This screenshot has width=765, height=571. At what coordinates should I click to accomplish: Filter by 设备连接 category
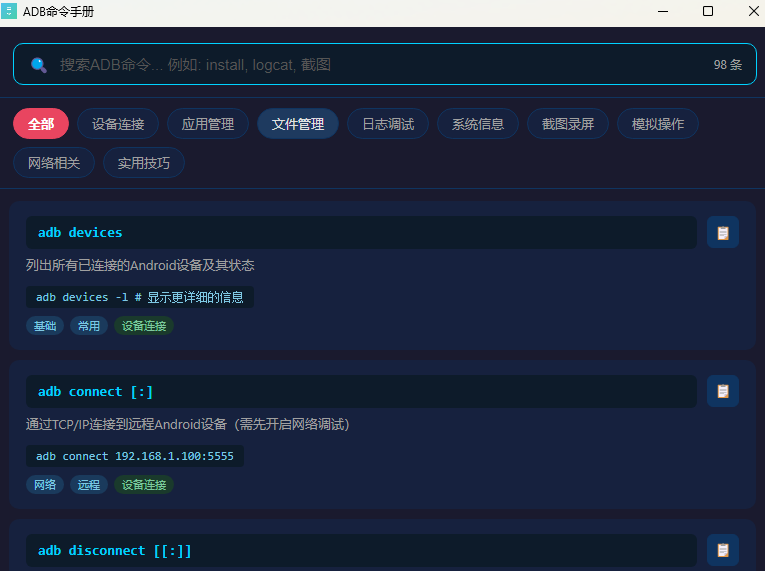118,124
